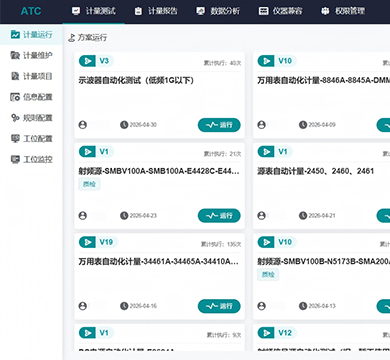Click the V3 version badge
The height and width of the screenshot is (360, 390).
click(104, 61)
